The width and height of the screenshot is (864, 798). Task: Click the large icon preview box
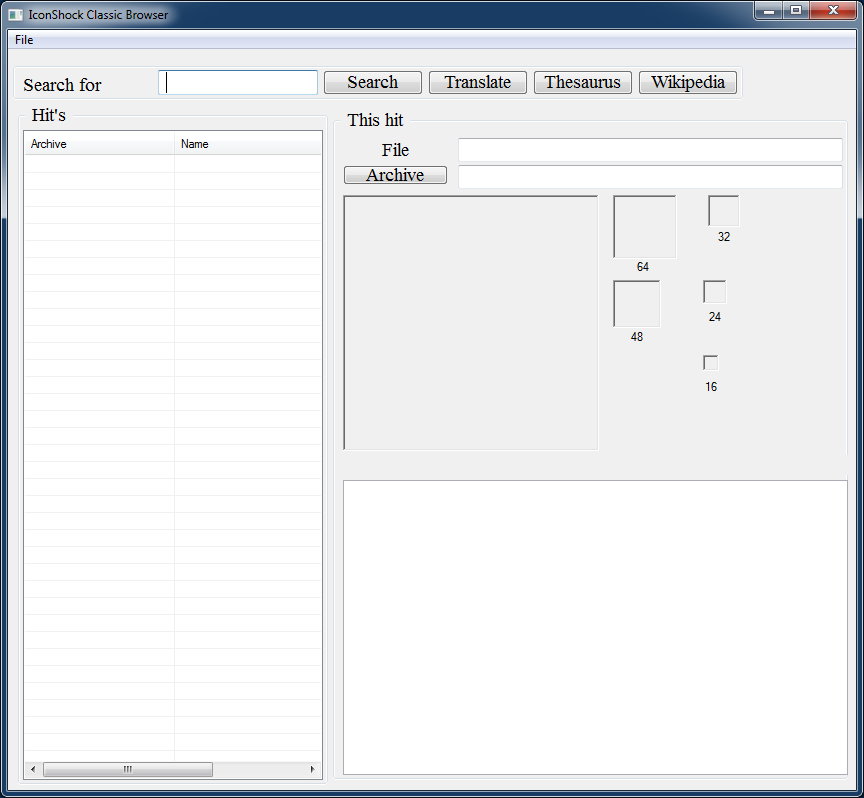[471, 323]
